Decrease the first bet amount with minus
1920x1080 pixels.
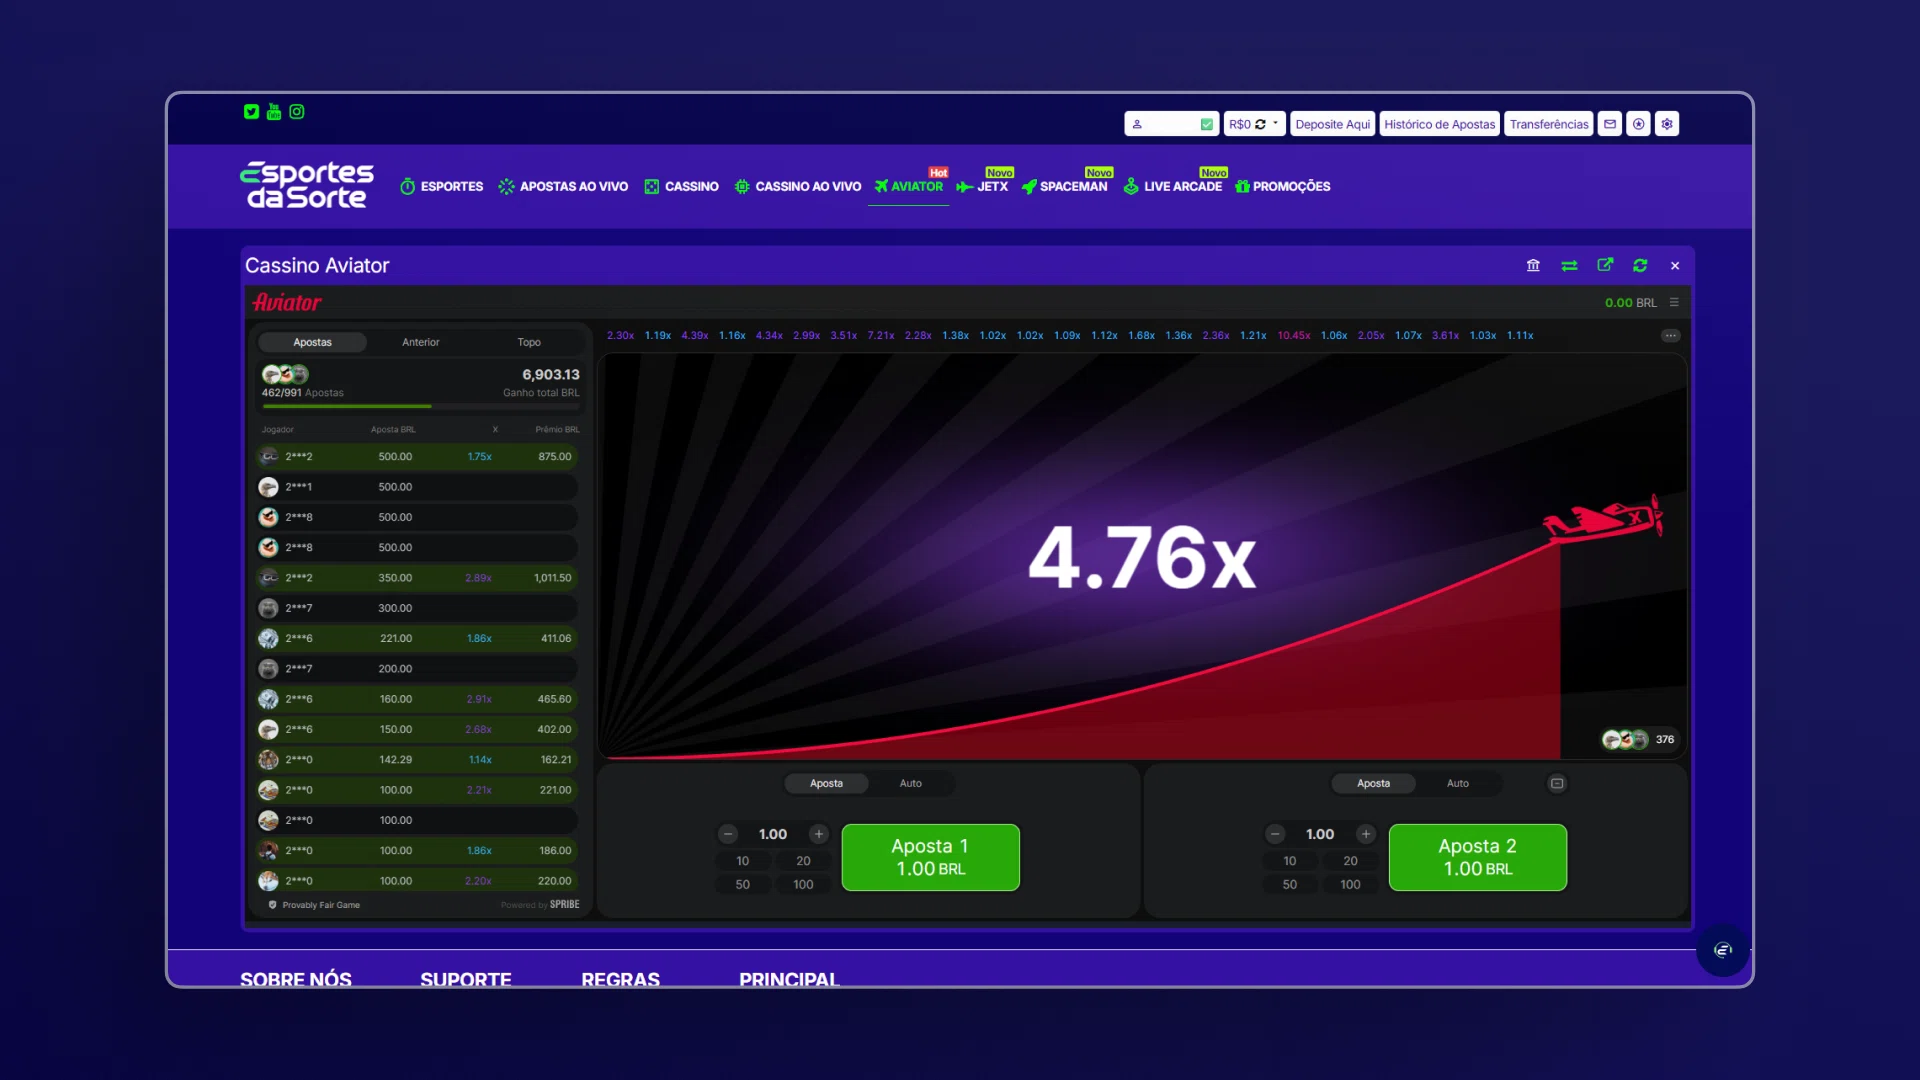[728, 834]
